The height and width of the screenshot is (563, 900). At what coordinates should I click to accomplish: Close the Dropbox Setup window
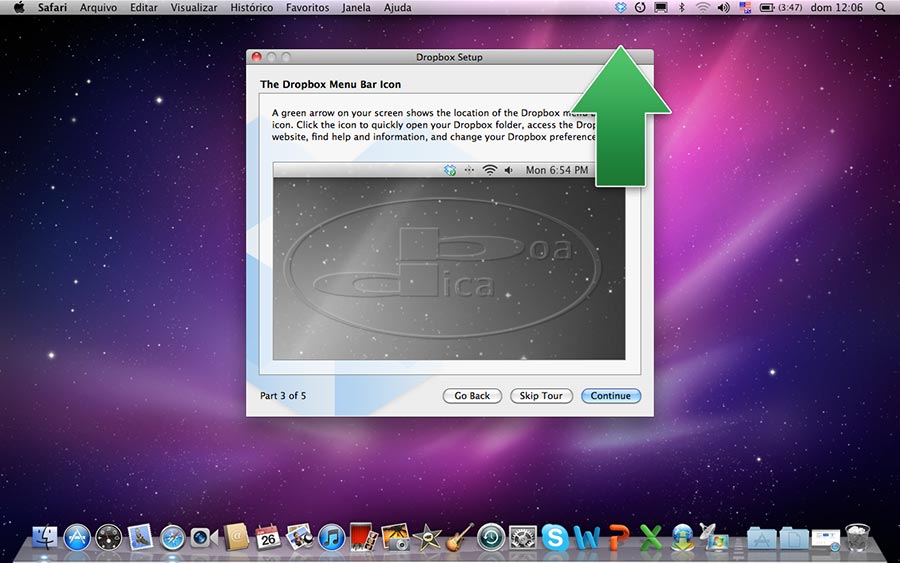pos(257,57)
